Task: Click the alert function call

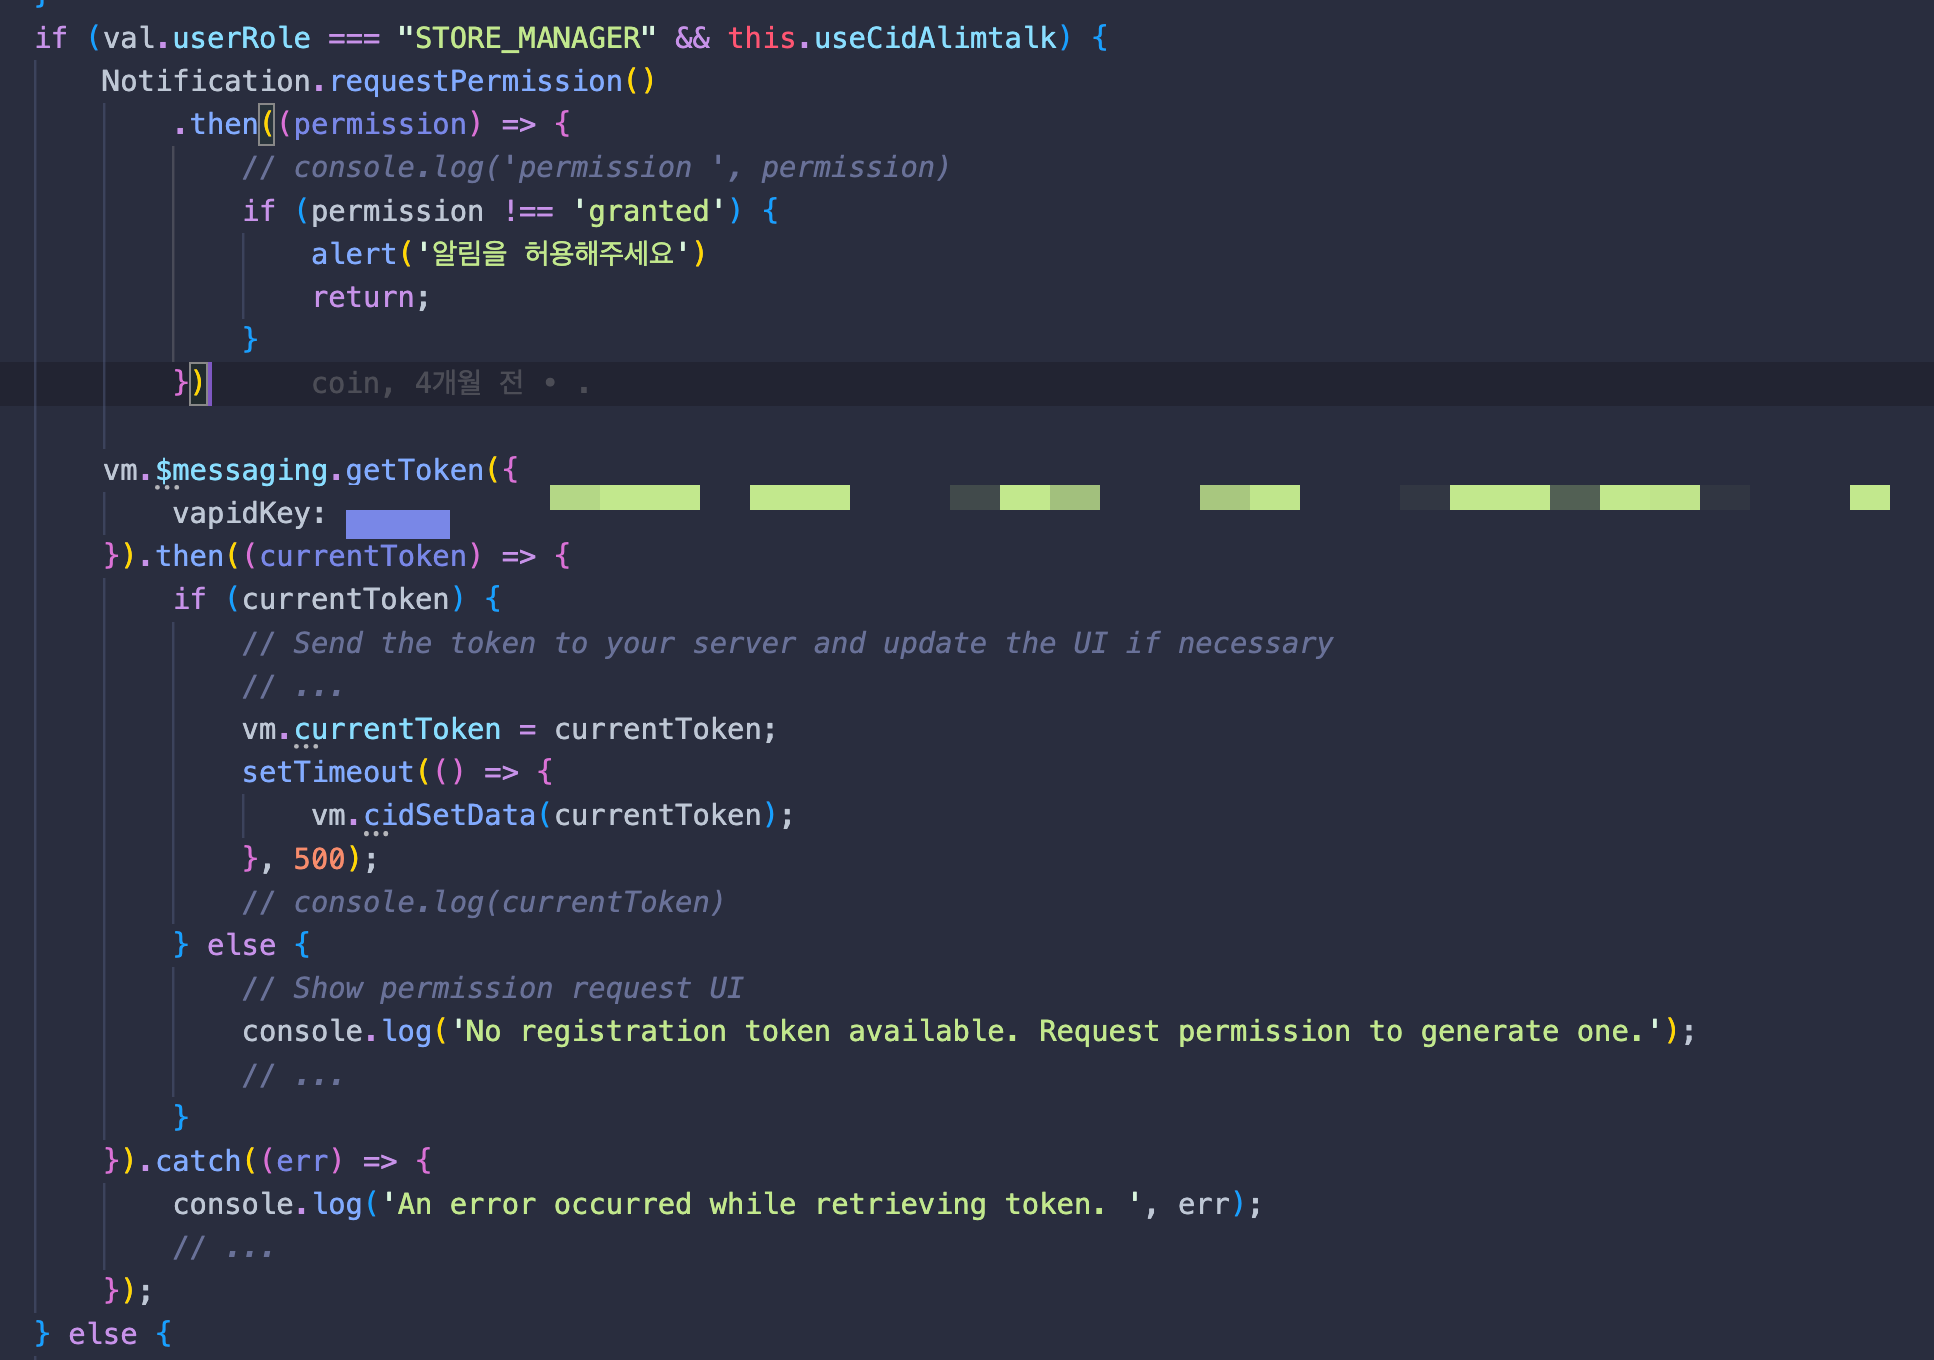Action: click(x=353, y=254)
